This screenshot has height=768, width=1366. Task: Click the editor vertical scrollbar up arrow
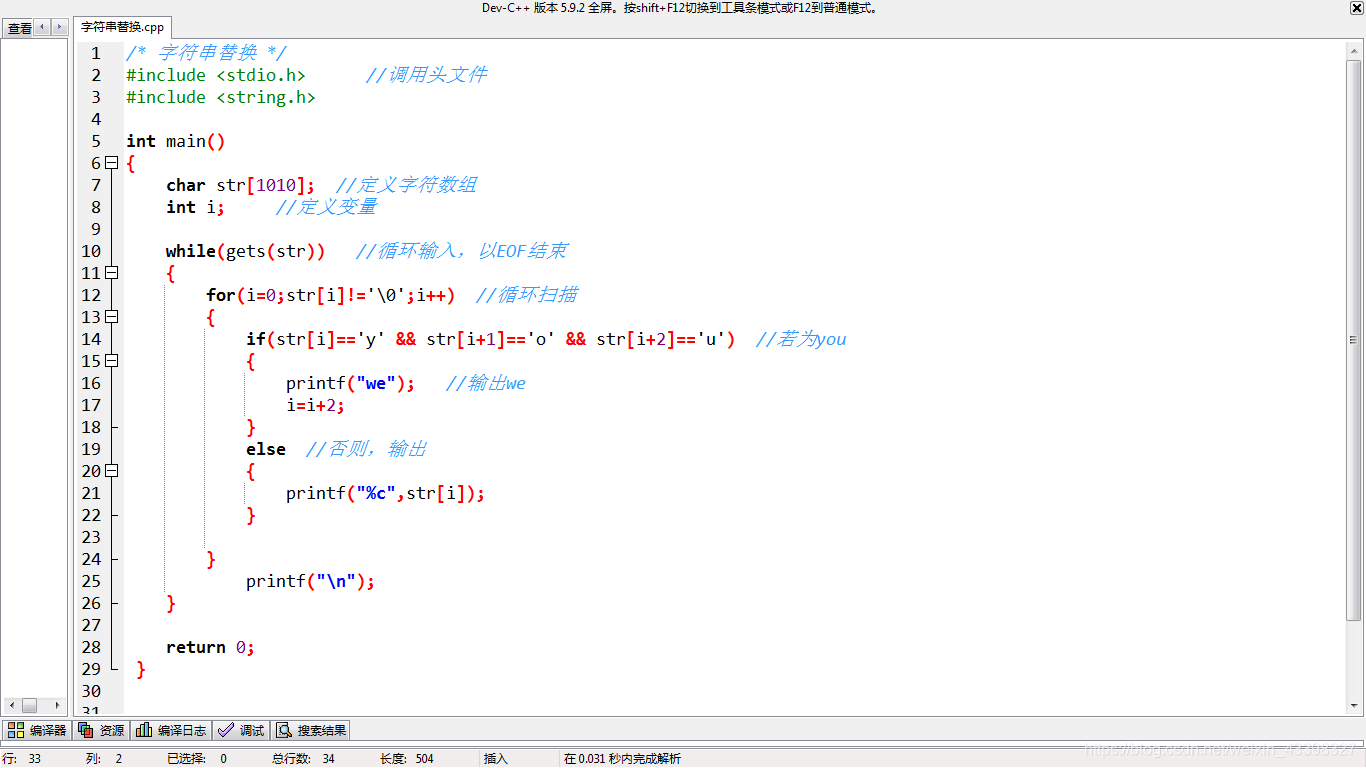point(1355,49)
